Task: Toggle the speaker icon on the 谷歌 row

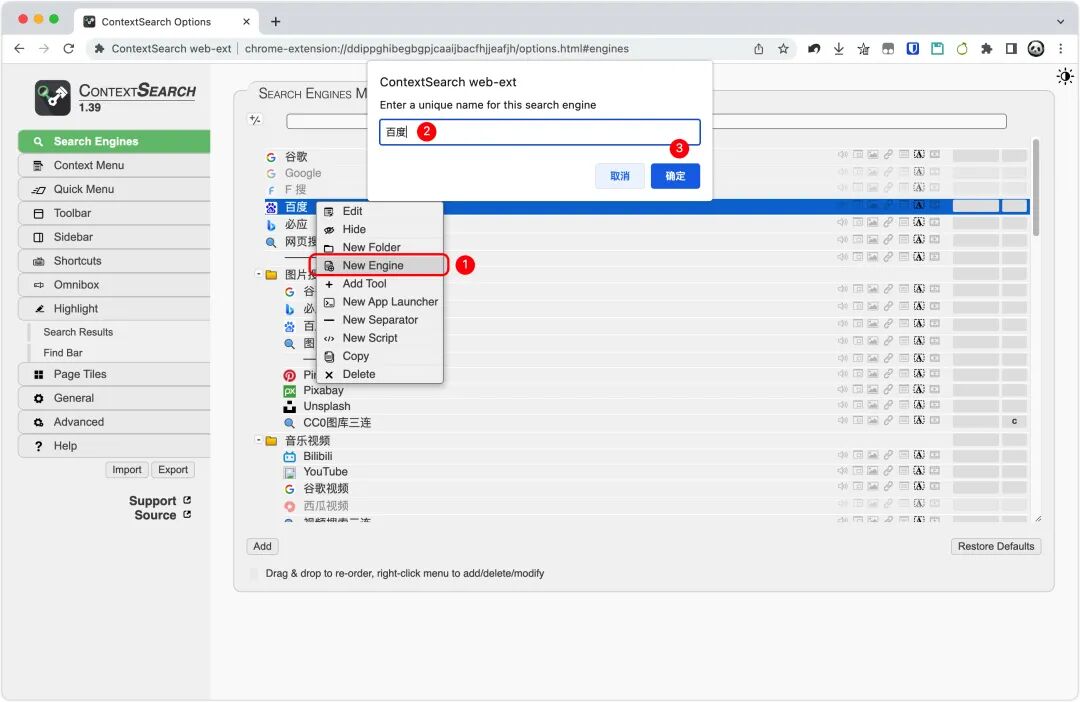Action: [x=842, y=154]
